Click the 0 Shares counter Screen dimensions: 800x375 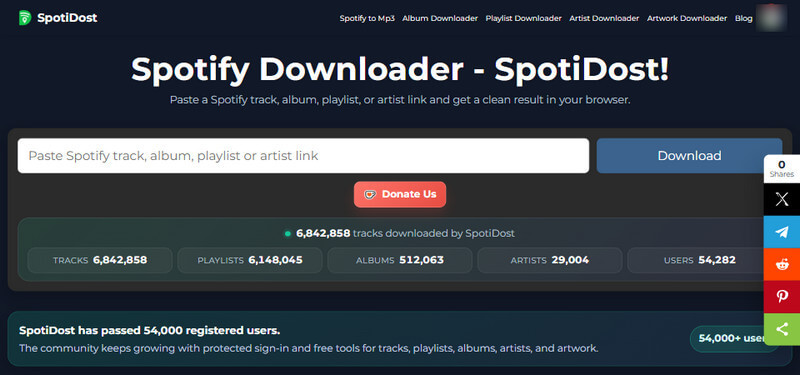(x=782, y=169)
